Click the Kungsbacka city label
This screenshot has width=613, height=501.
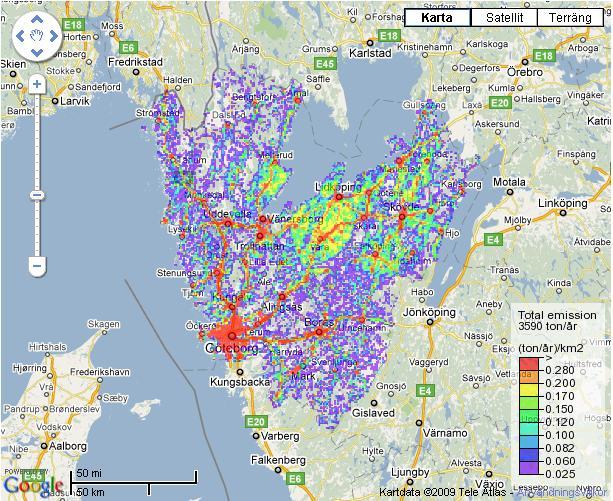(x=240, y=381)
